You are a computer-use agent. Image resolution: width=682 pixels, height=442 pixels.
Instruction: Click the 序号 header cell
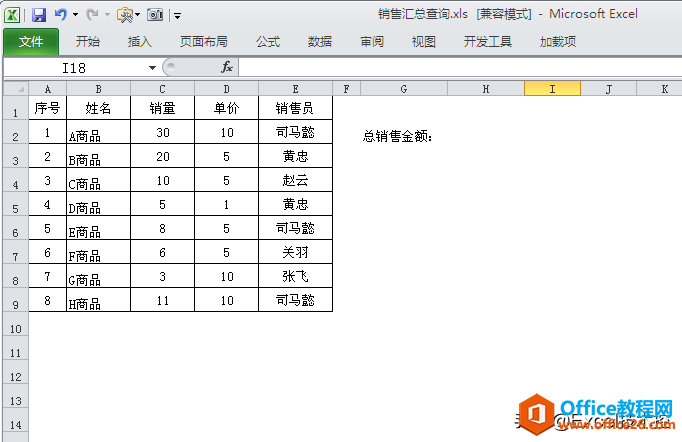click(47, 108)
